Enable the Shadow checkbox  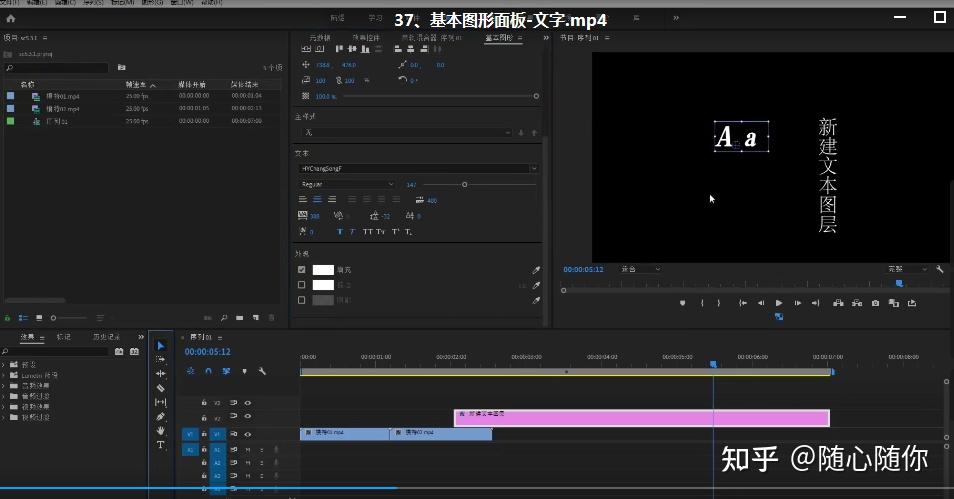point(301,300)
